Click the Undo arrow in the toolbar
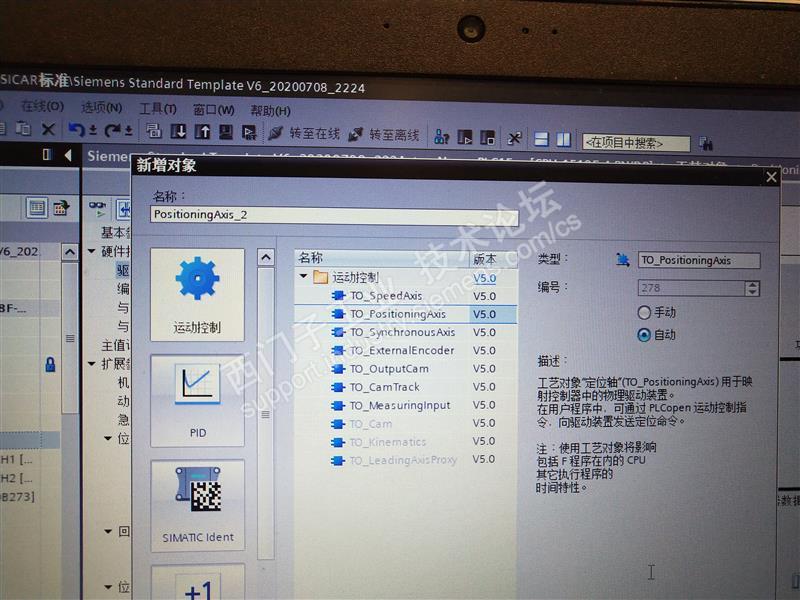This screenshot has width=800, height=600. coord(76,130)
